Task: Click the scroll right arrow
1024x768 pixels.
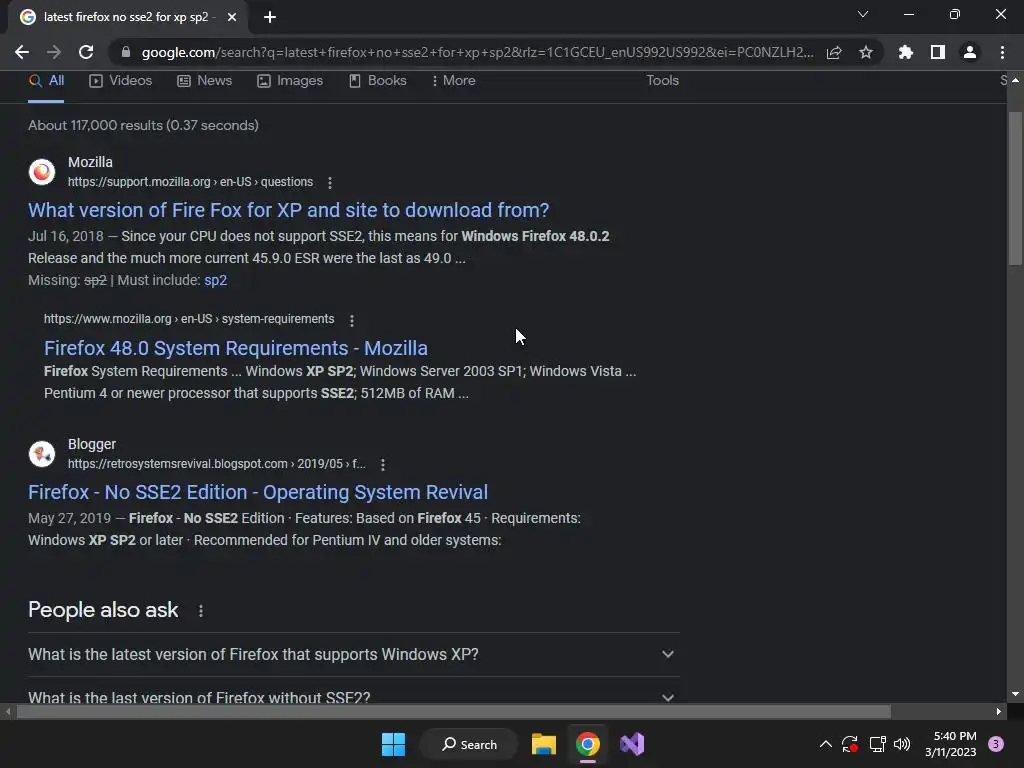Action: pos(999,712)
